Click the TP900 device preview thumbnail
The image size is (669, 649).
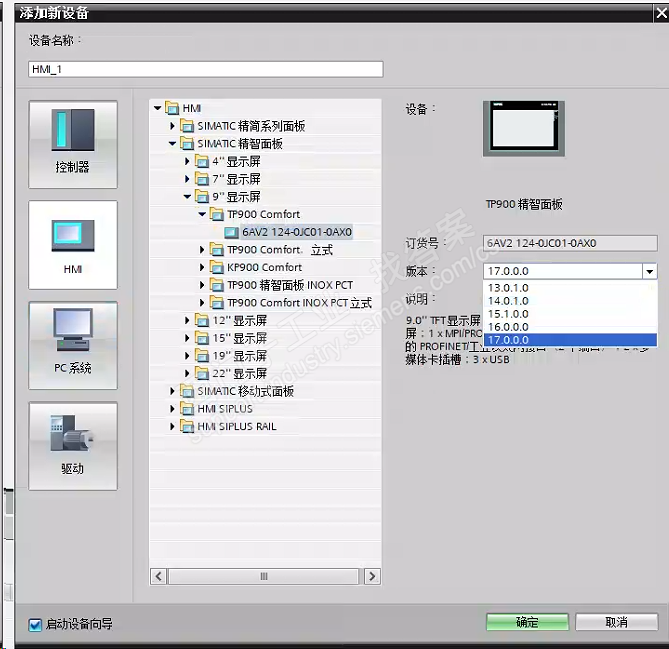(524, 129)
